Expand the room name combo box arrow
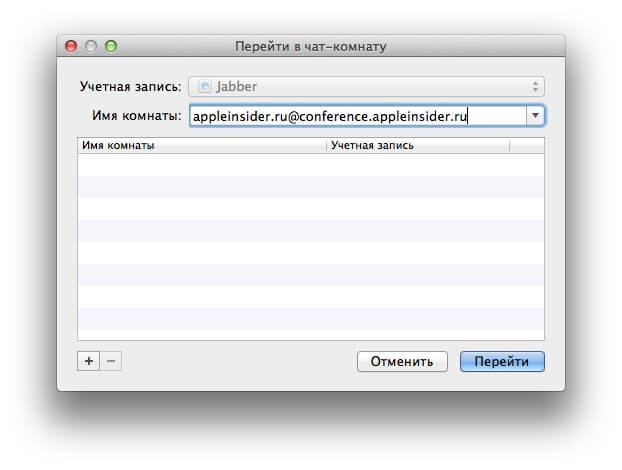Viewport: 622px width, 470px height. click(x=535, y=116)
